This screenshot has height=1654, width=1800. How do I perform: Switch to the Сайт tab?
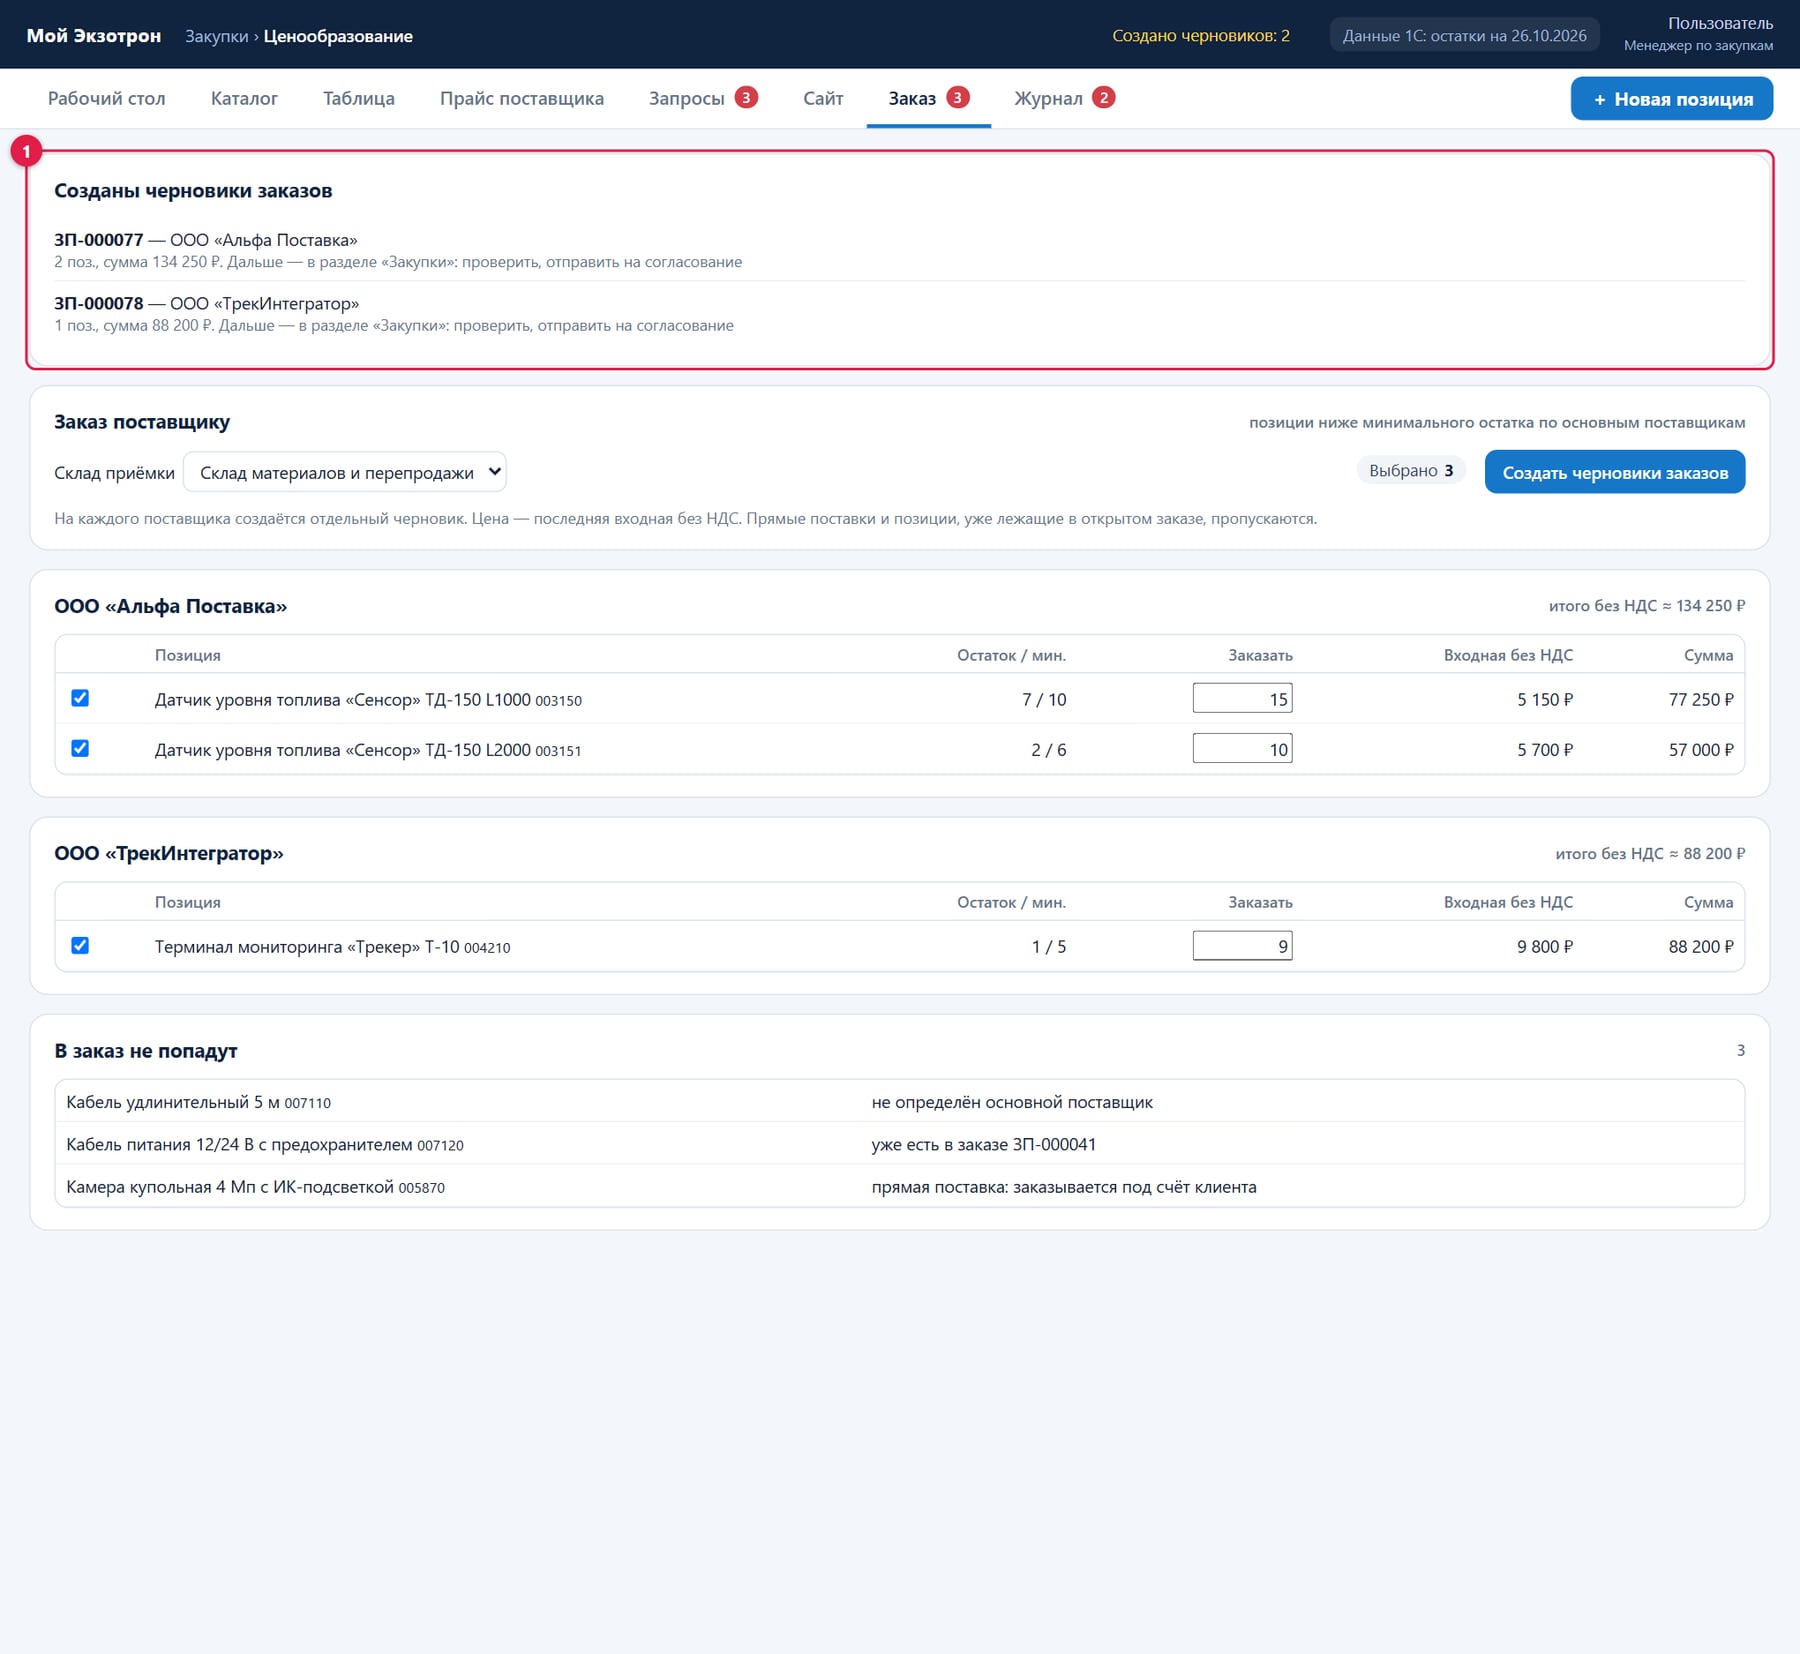[x=823, y=98]
